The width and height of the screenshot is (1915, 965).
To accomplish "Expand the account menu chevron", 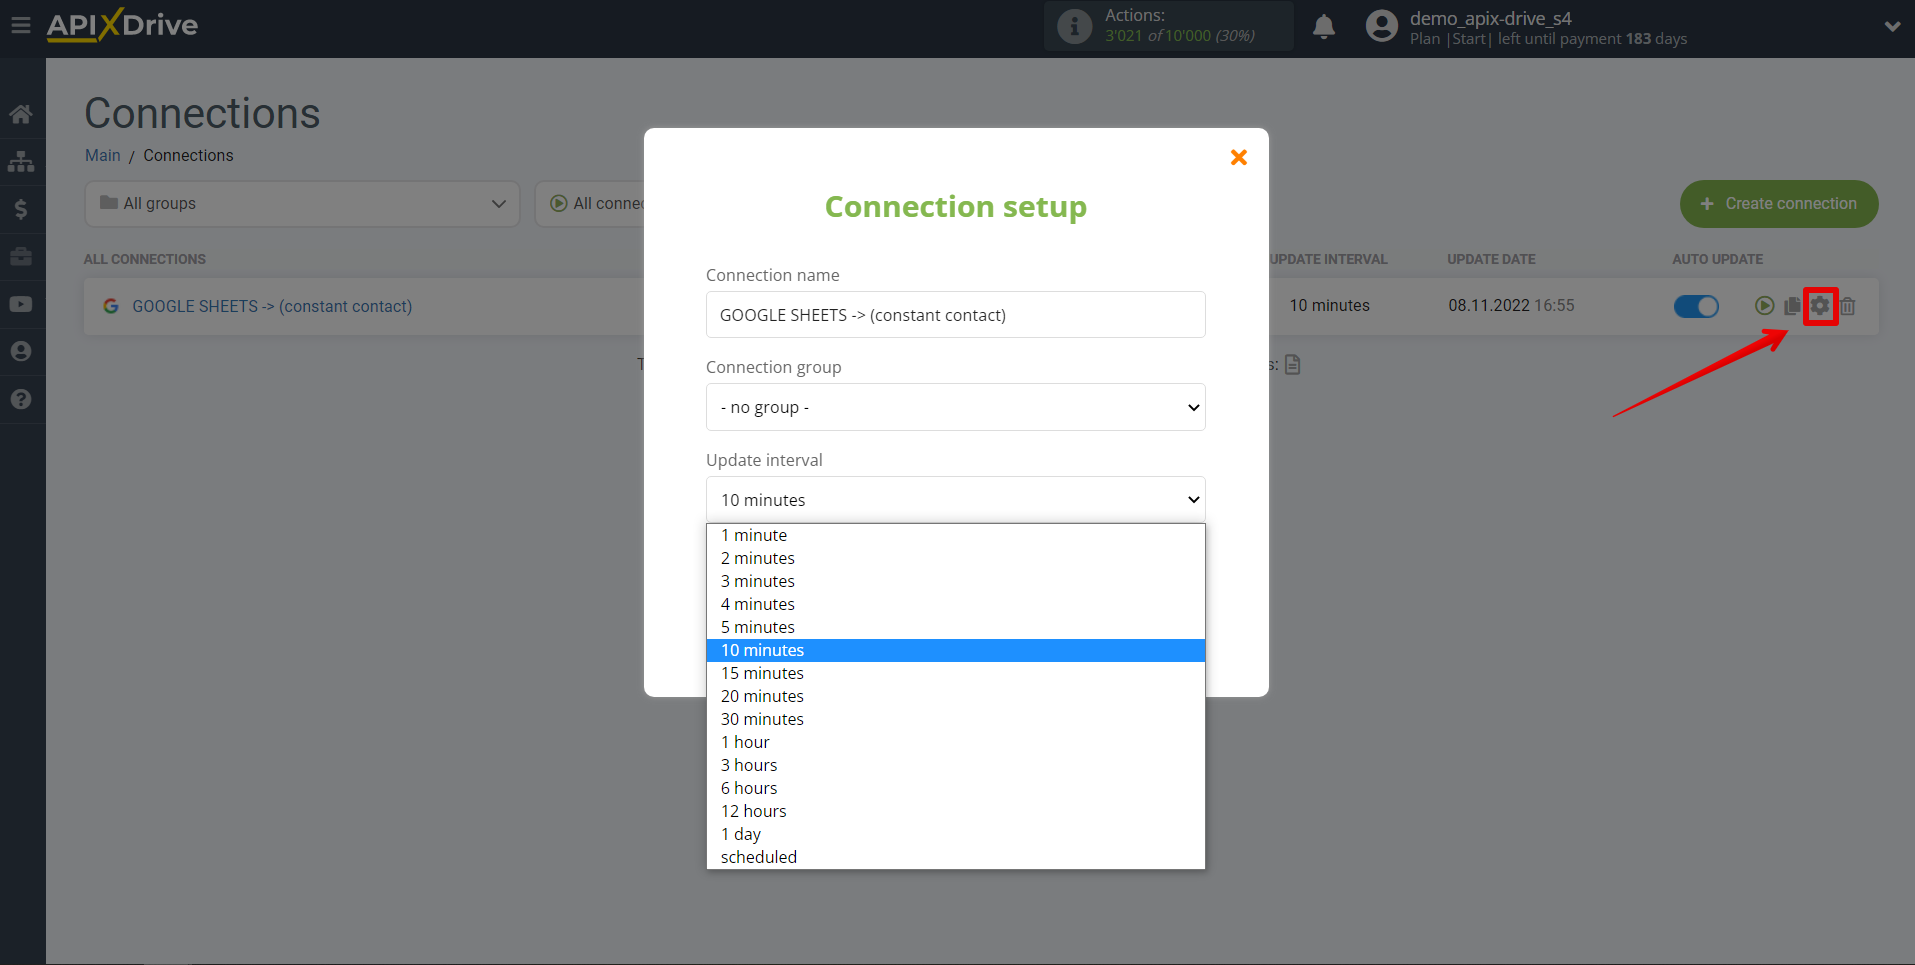I will tap(1892, 27).
